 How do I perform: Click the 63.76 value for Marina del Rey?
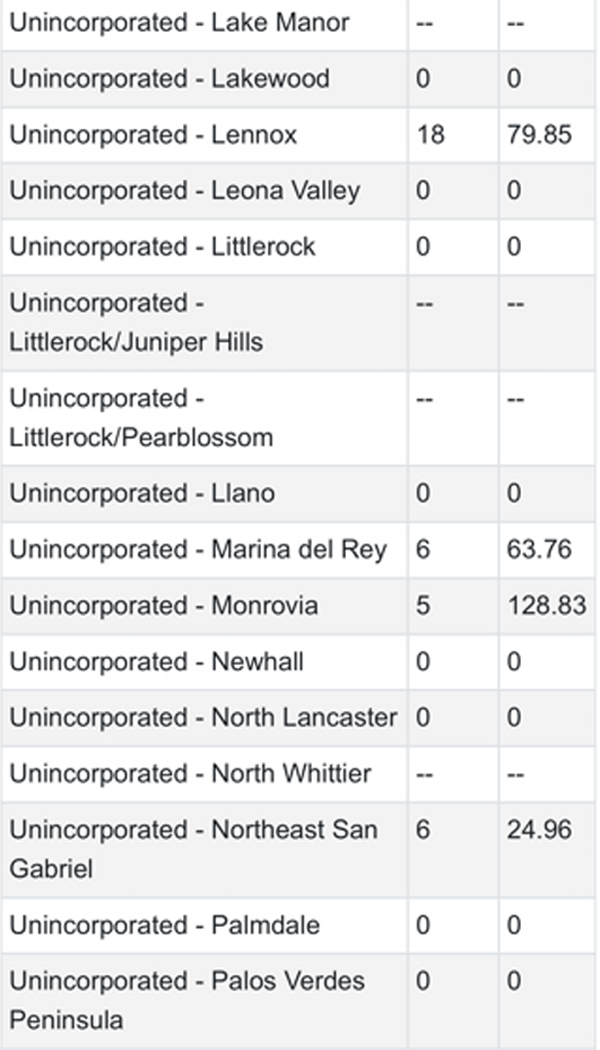539,550
